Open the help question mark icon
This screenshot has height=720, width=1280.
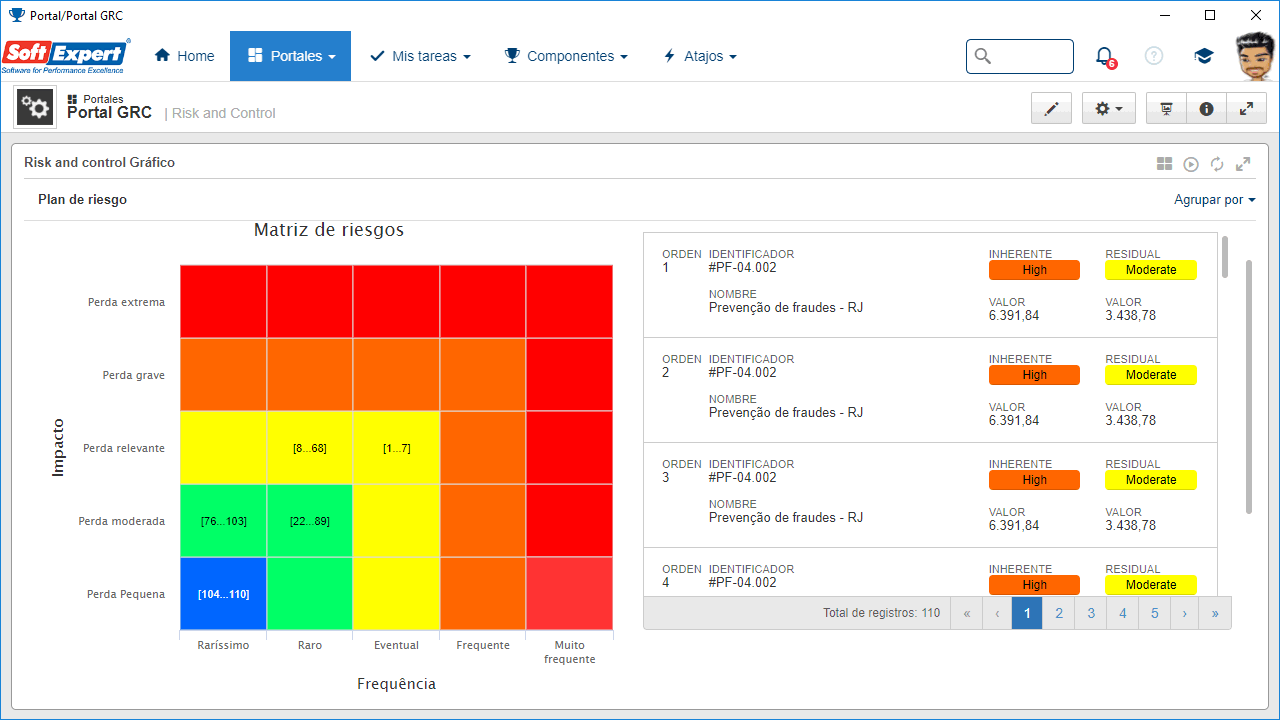click(x=1154, y=56)
